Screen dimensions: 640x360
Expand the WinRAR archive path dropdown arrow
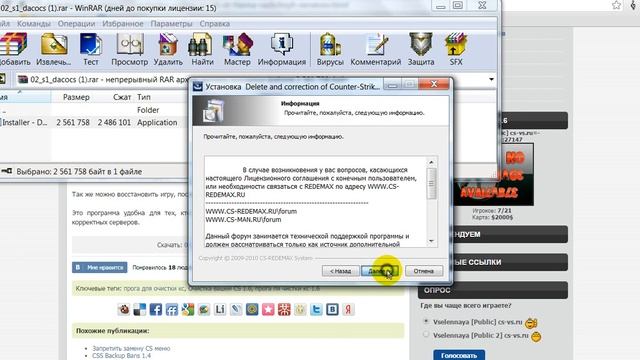pos(491,79)
